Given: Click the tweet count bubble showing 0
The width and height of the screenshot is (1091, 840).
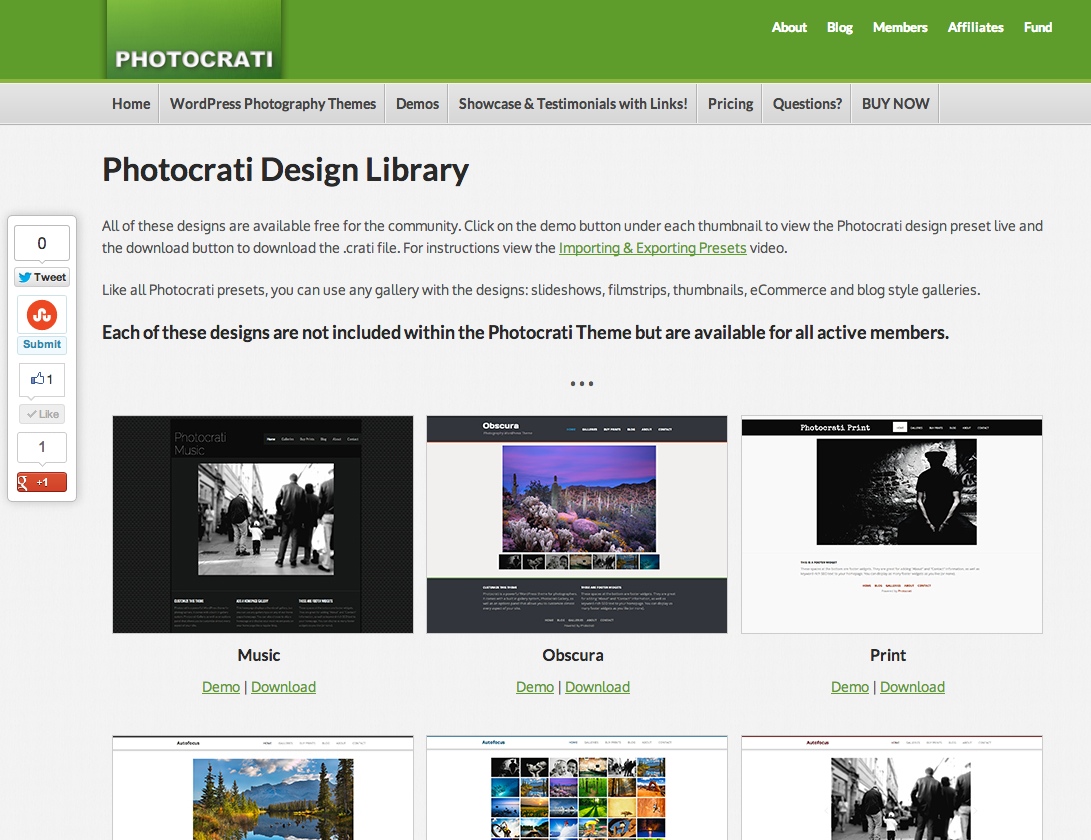Looking at the screenshot, I should pos(42,244).
